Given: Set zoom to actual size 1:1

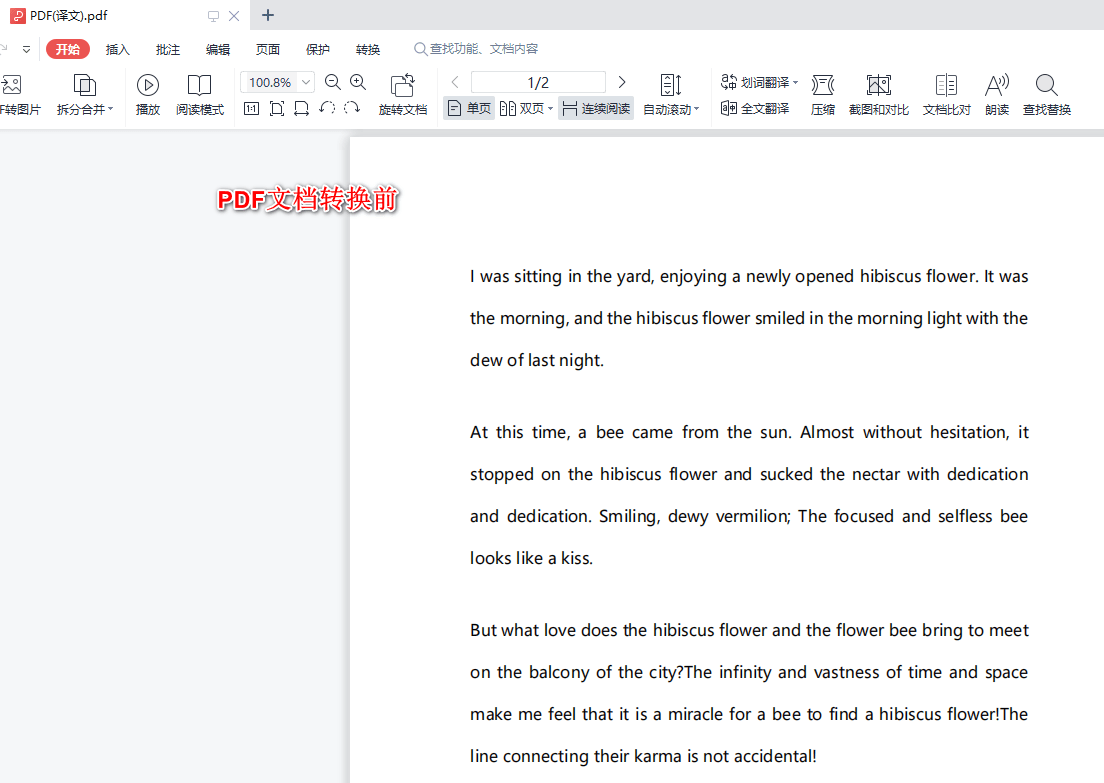Looking at the screenshot, I should [251, 108].
